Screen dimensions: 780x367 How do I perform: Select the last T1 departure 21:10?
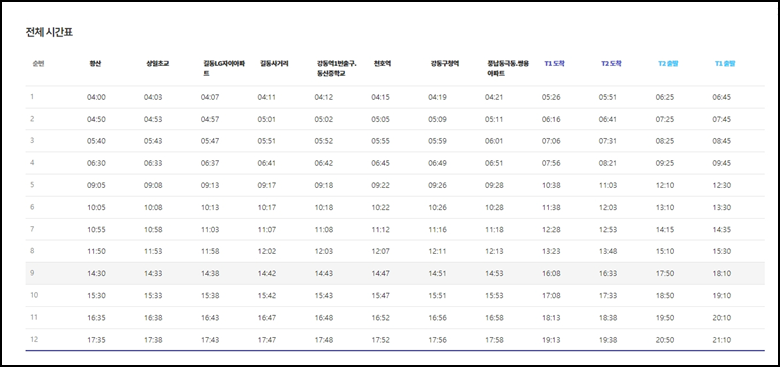[x=721, y=340]
